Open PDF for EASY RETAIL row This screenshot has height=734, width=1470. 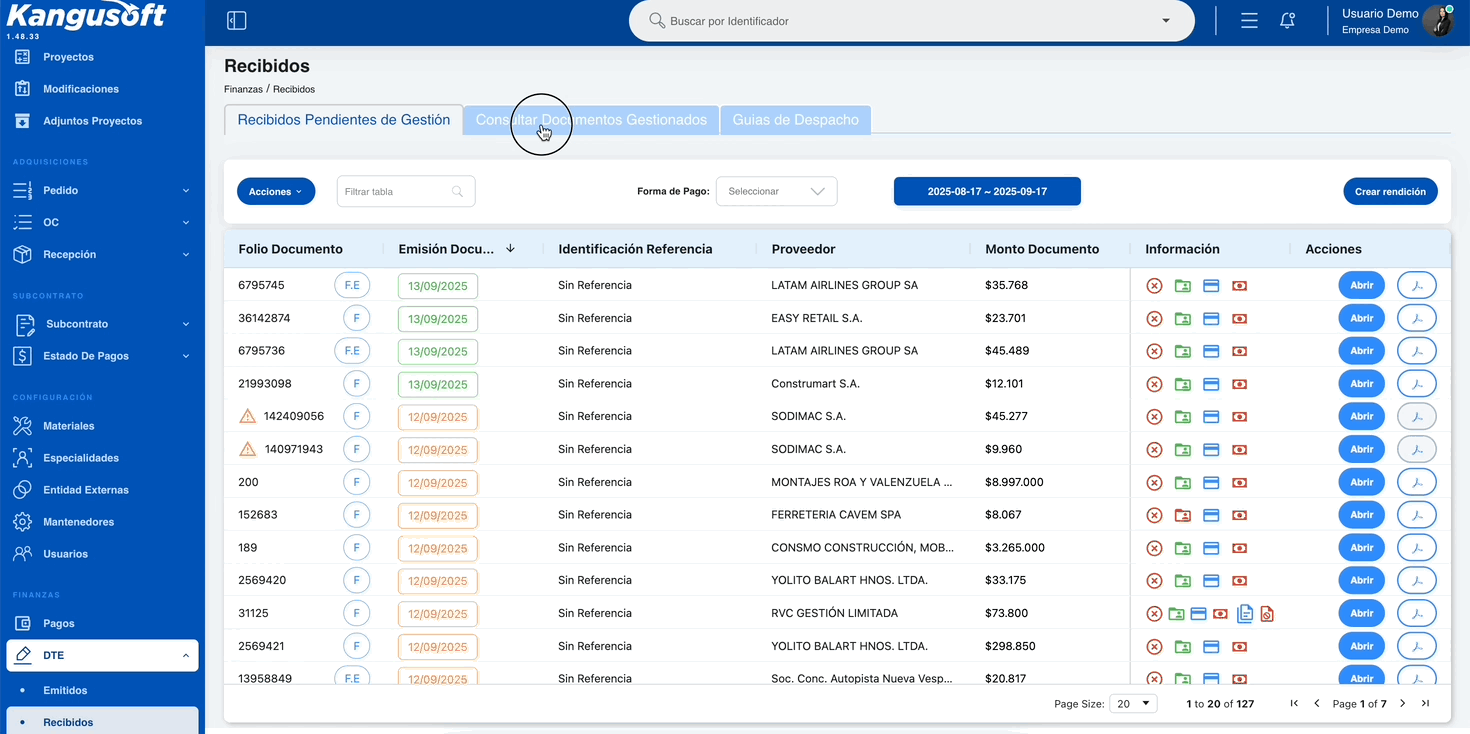[1416, 318]
